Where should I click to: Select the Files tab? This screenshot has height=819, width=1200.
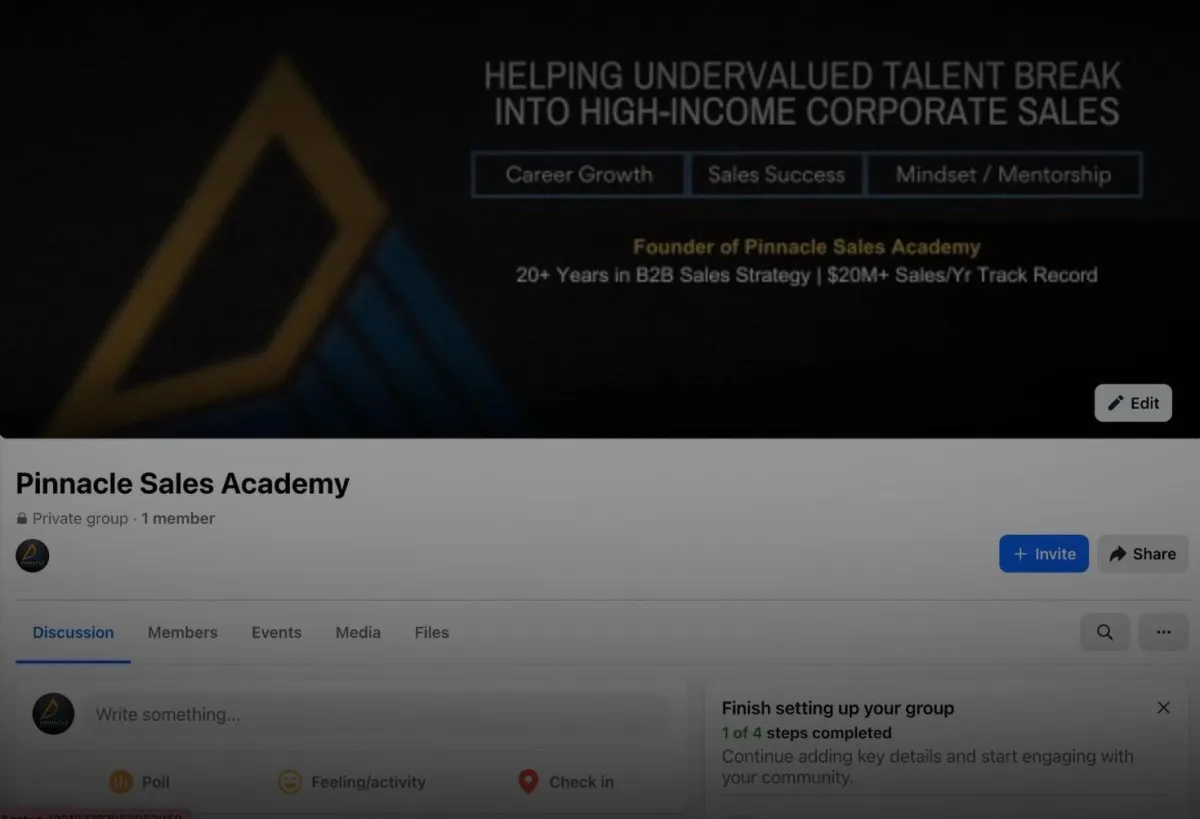pos(432,632)
